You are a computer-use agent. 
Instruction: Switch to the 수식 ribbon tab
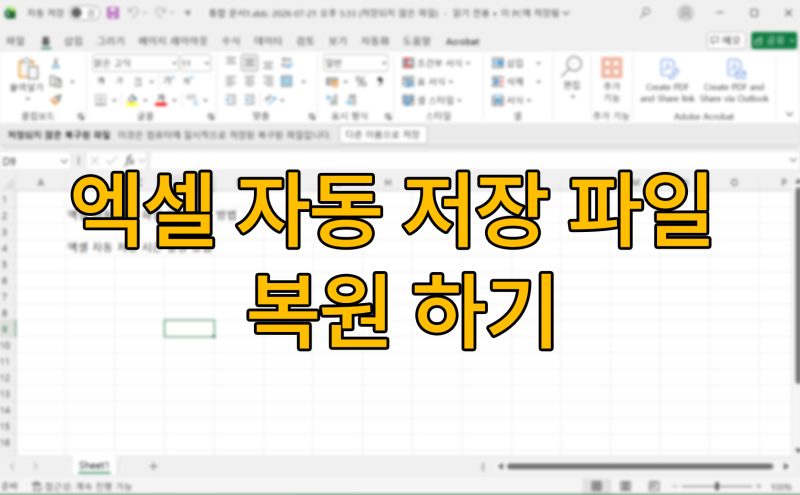pyautogui.click(x=231, y=41)
